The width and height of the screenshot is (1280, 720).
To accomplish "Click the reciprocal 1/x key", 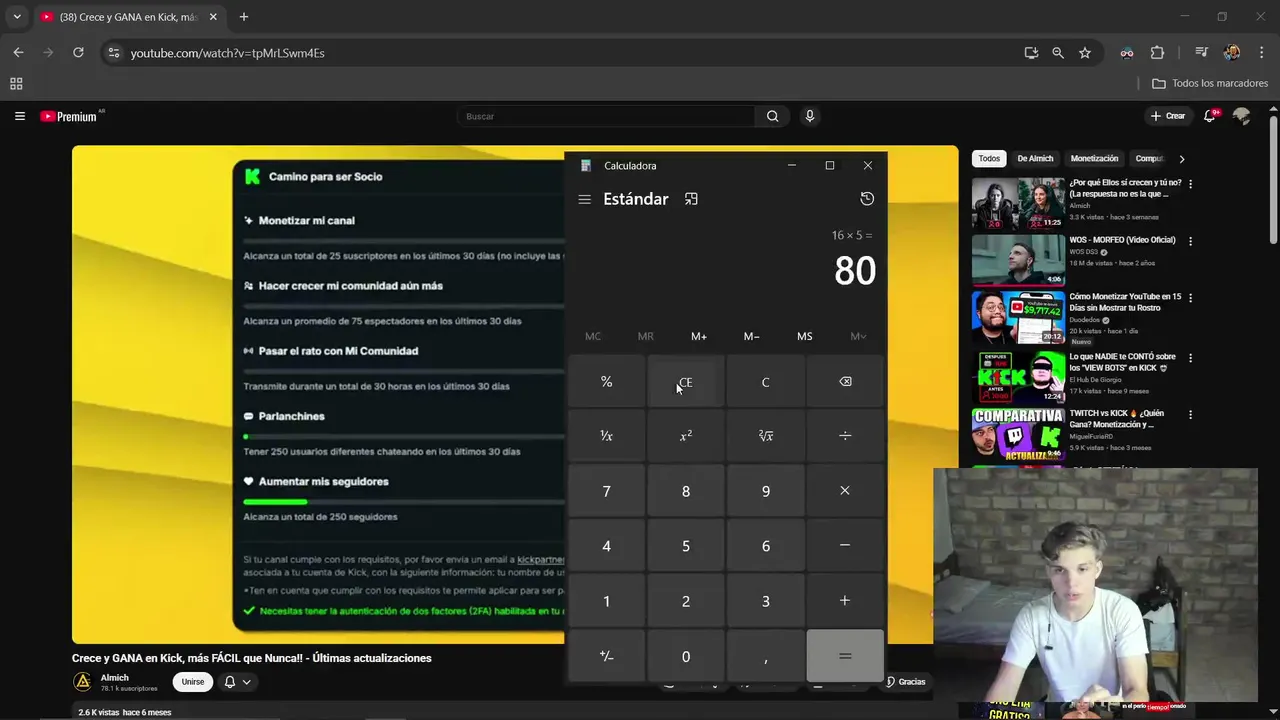I will click(x=606, y=436).
